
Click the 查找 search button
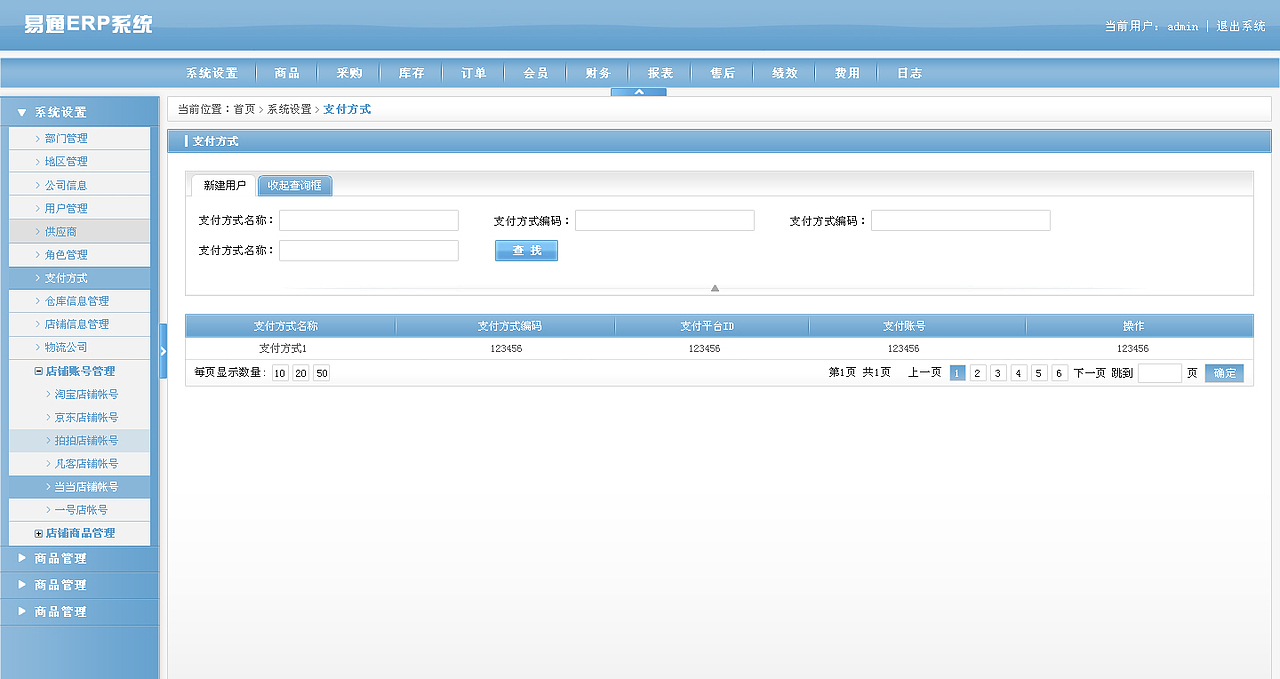526,251
